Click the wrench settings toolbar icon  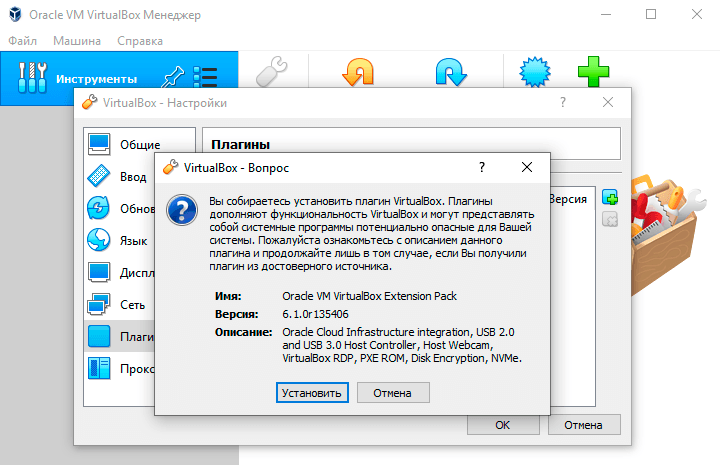tap(272, 71)
